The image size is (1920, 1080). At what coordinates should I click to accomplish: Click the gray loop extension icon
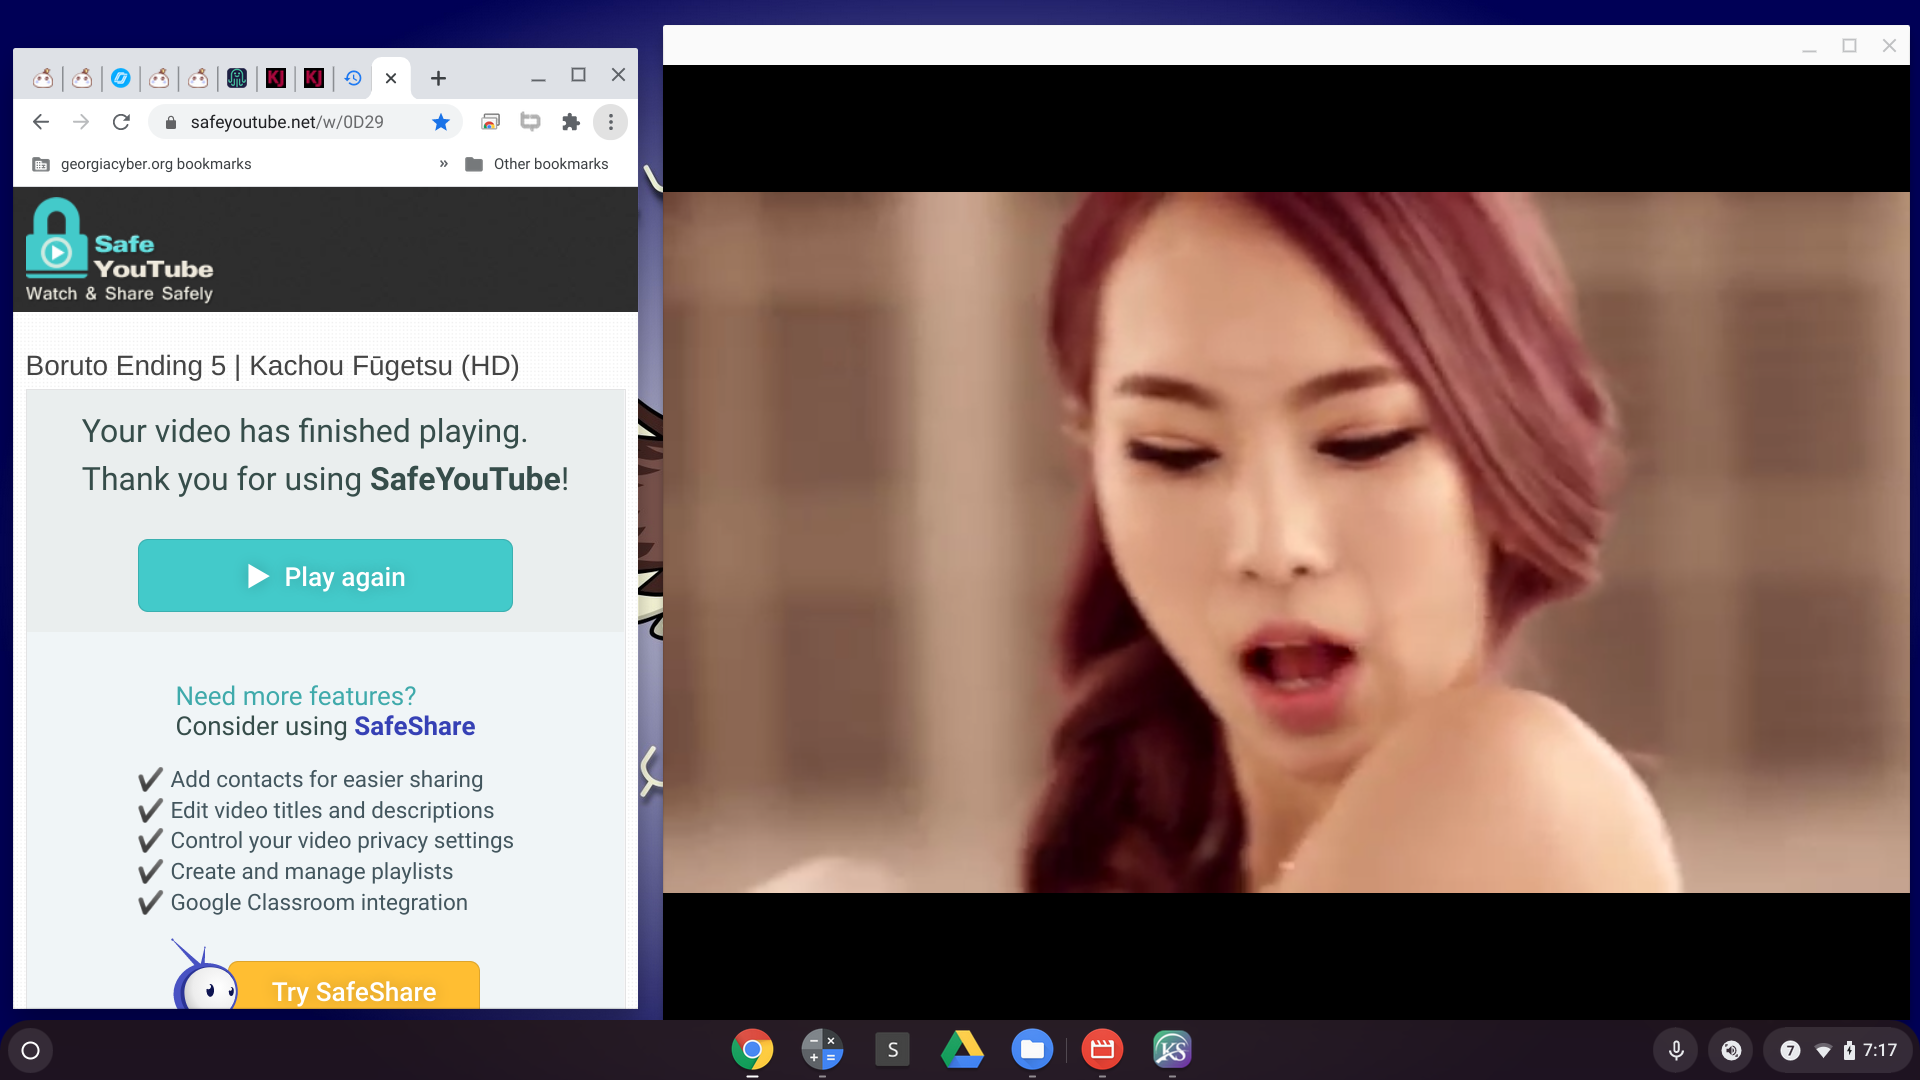coord(530,122)
